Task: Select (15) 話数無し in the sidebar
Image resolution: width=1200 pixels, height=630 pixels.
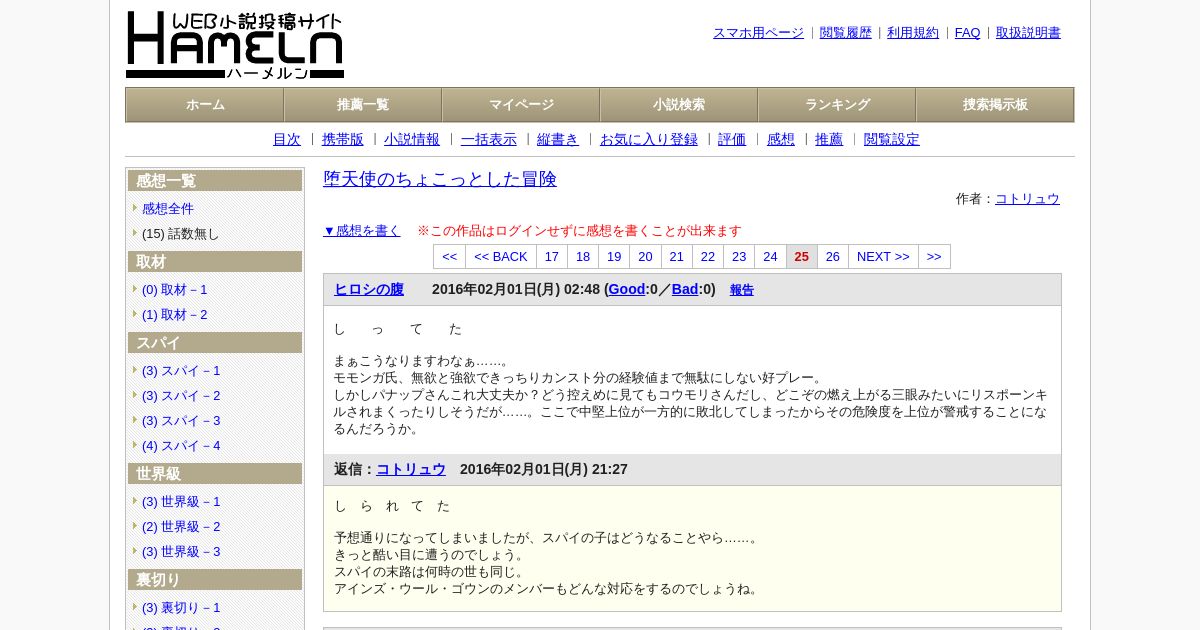Action: pyautogui.click(x=180, y=234)
